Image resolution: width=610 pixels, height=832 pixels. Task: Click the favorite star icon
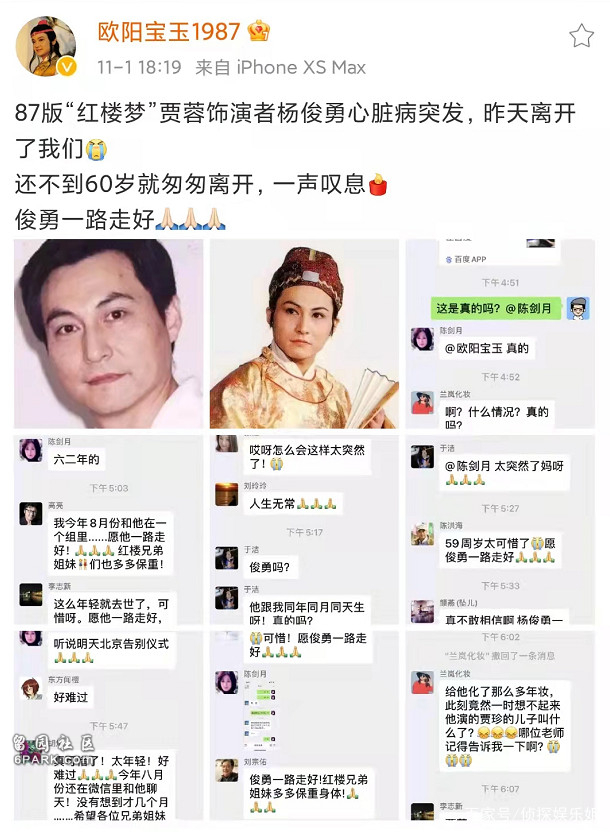(x=581, y=36)
